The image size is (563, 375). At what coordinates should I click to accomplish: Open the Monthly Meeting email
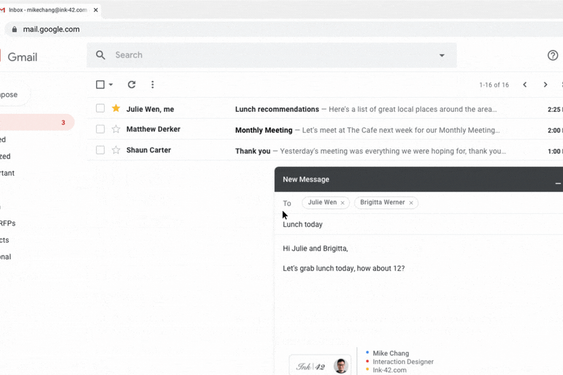coord(325,130)
